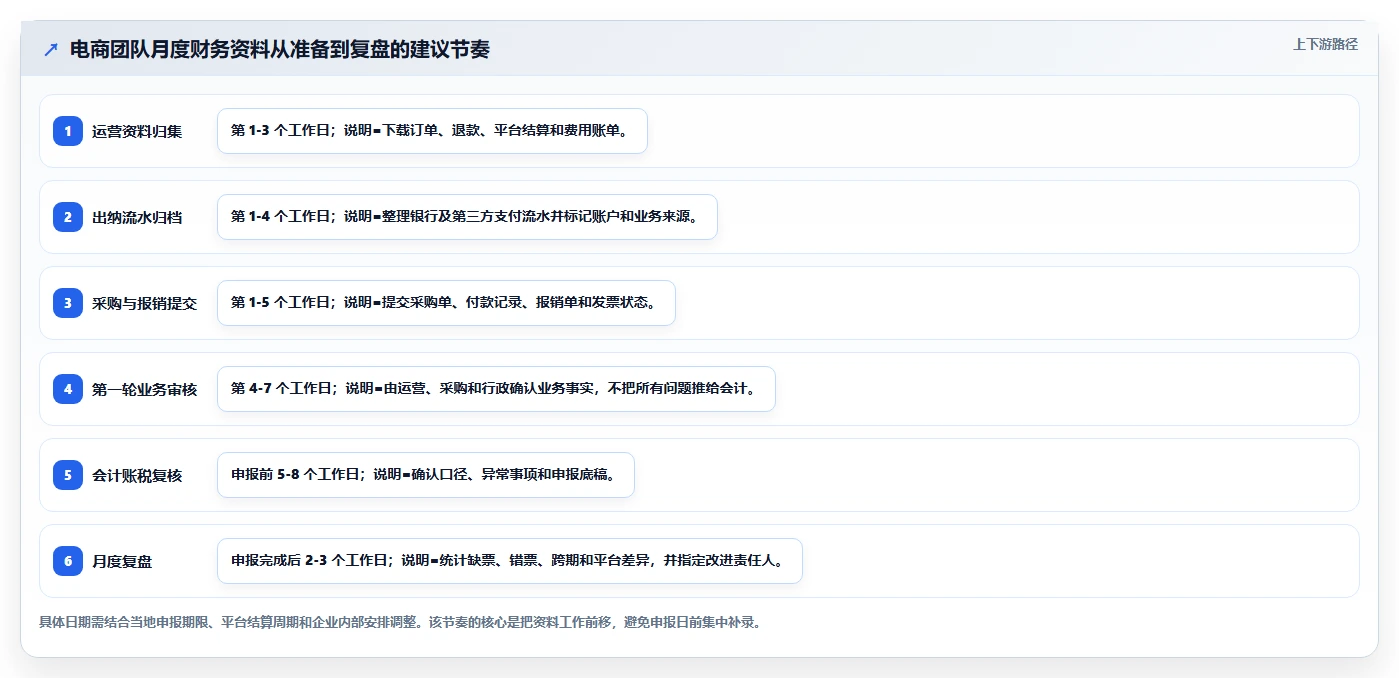Click the footnote starting 具体日期需结合当地申报期限
Screen dimensions: 1399x678
pyautogui.click(x=400, y=622)
